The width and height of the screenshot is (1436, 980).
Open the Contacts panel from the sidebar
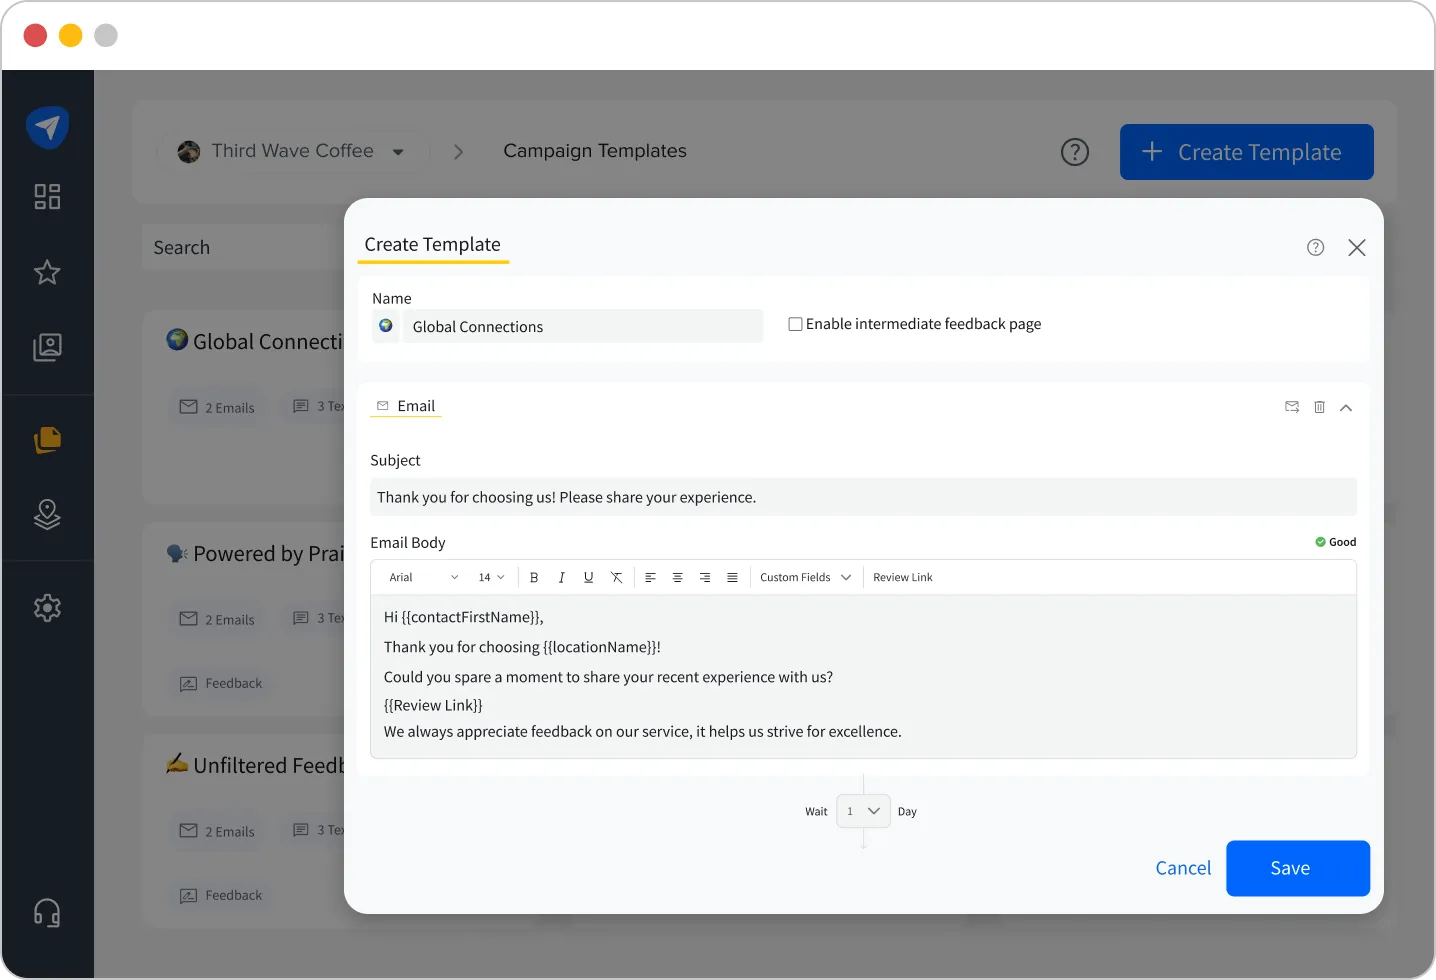(x=47, y=347)
